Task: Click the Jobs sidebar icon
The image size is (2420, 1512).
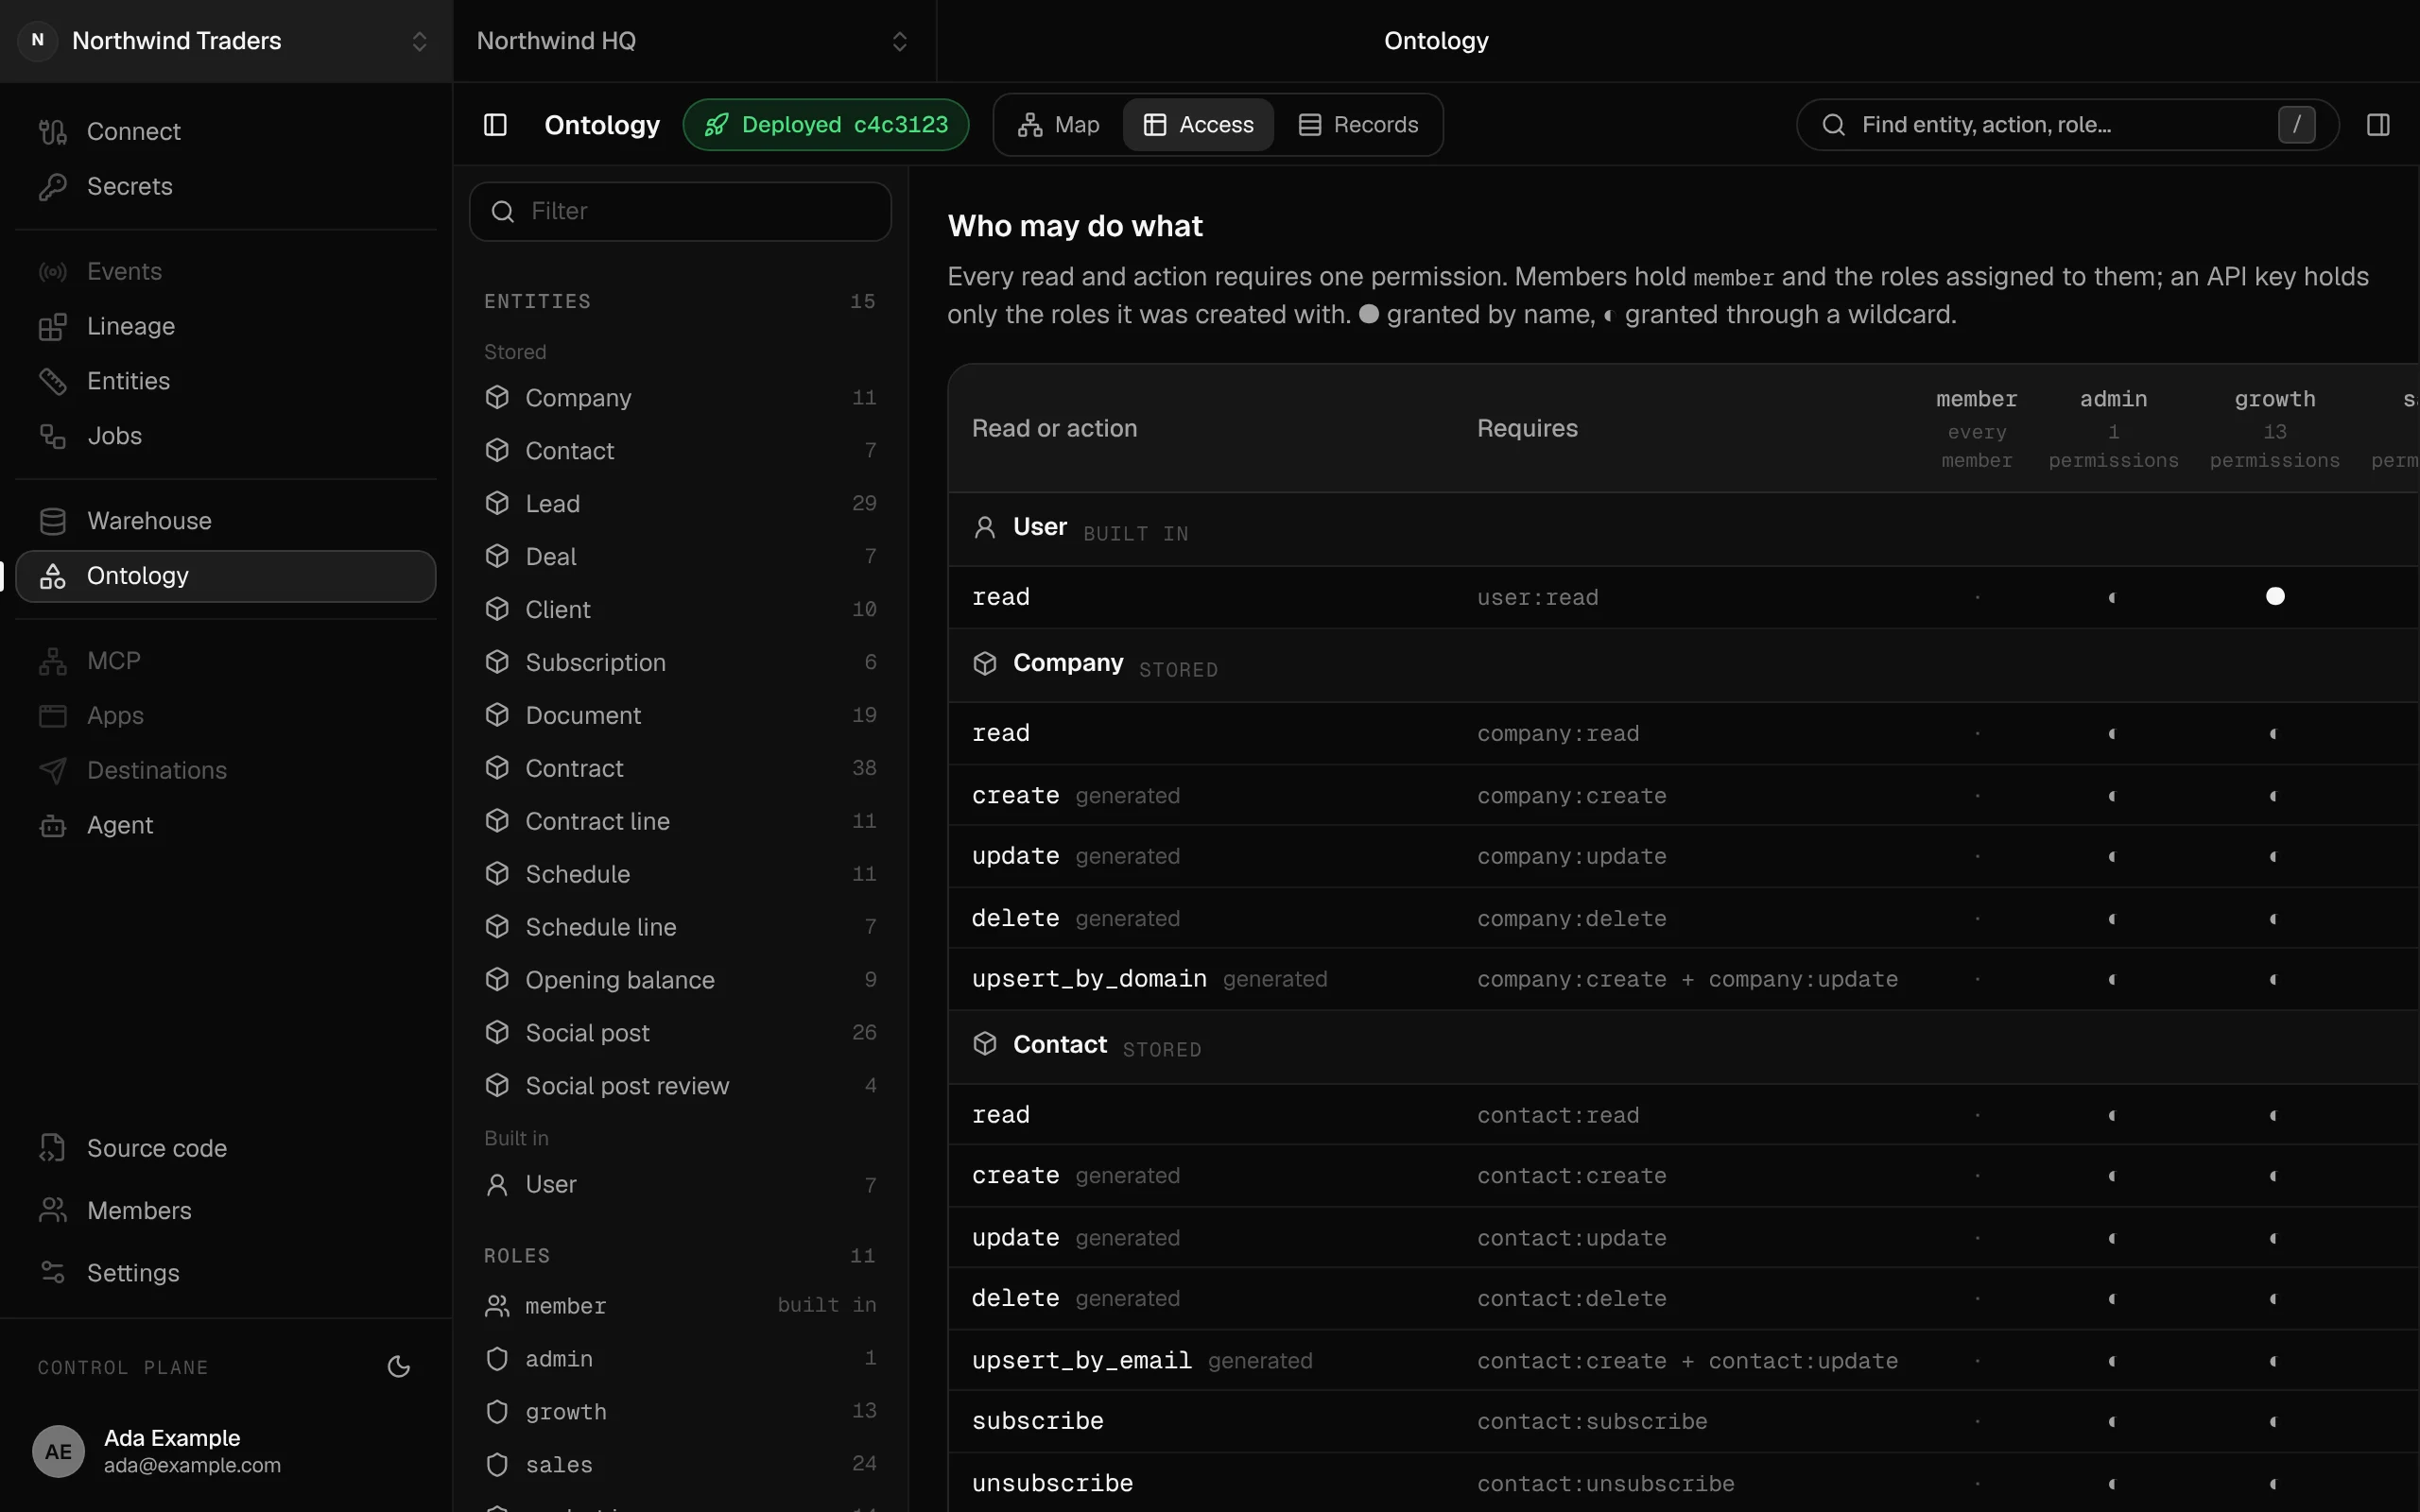Action: (x=52, y=436)
